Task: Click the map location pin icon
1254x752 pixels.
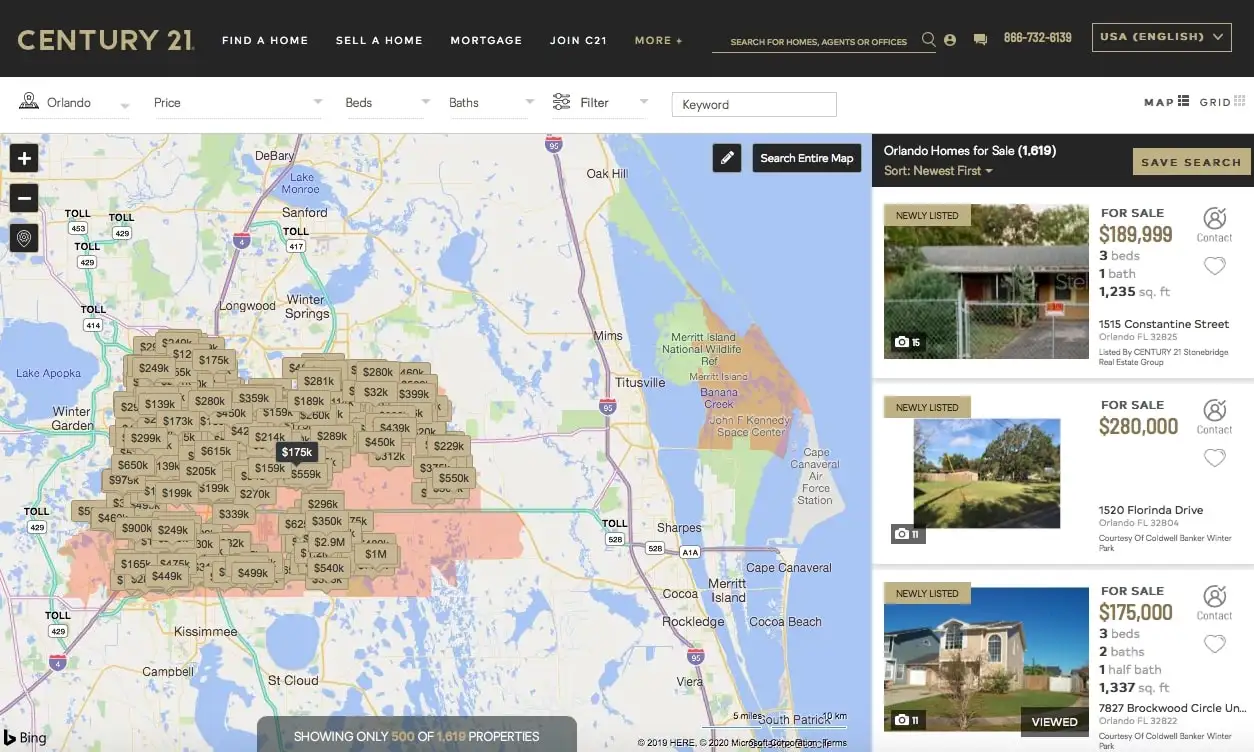Action: (x=24, y=238)
